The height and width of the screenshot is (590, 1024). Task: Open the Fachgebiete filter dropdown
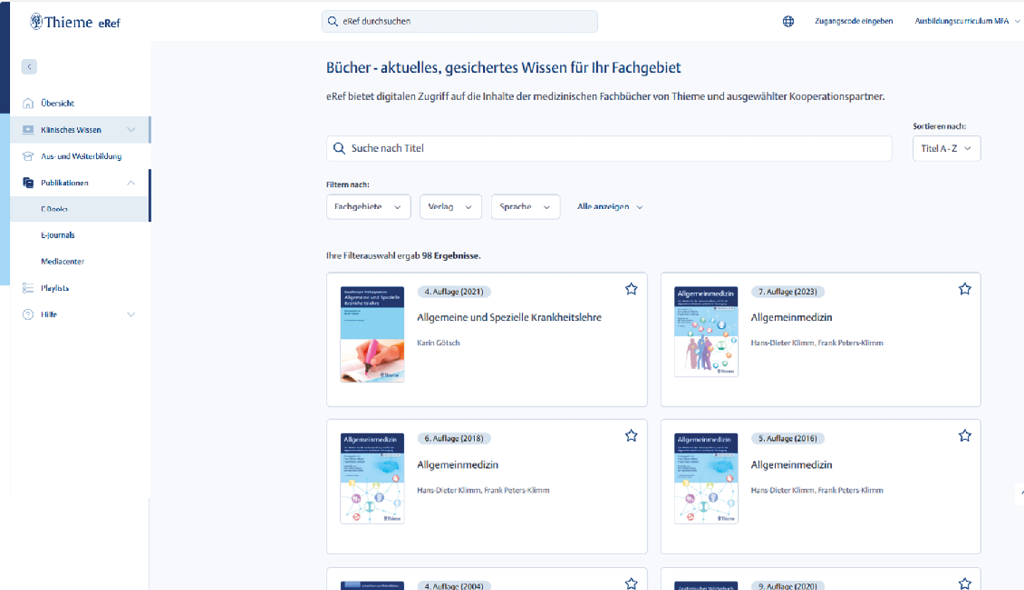click(368, 207)
